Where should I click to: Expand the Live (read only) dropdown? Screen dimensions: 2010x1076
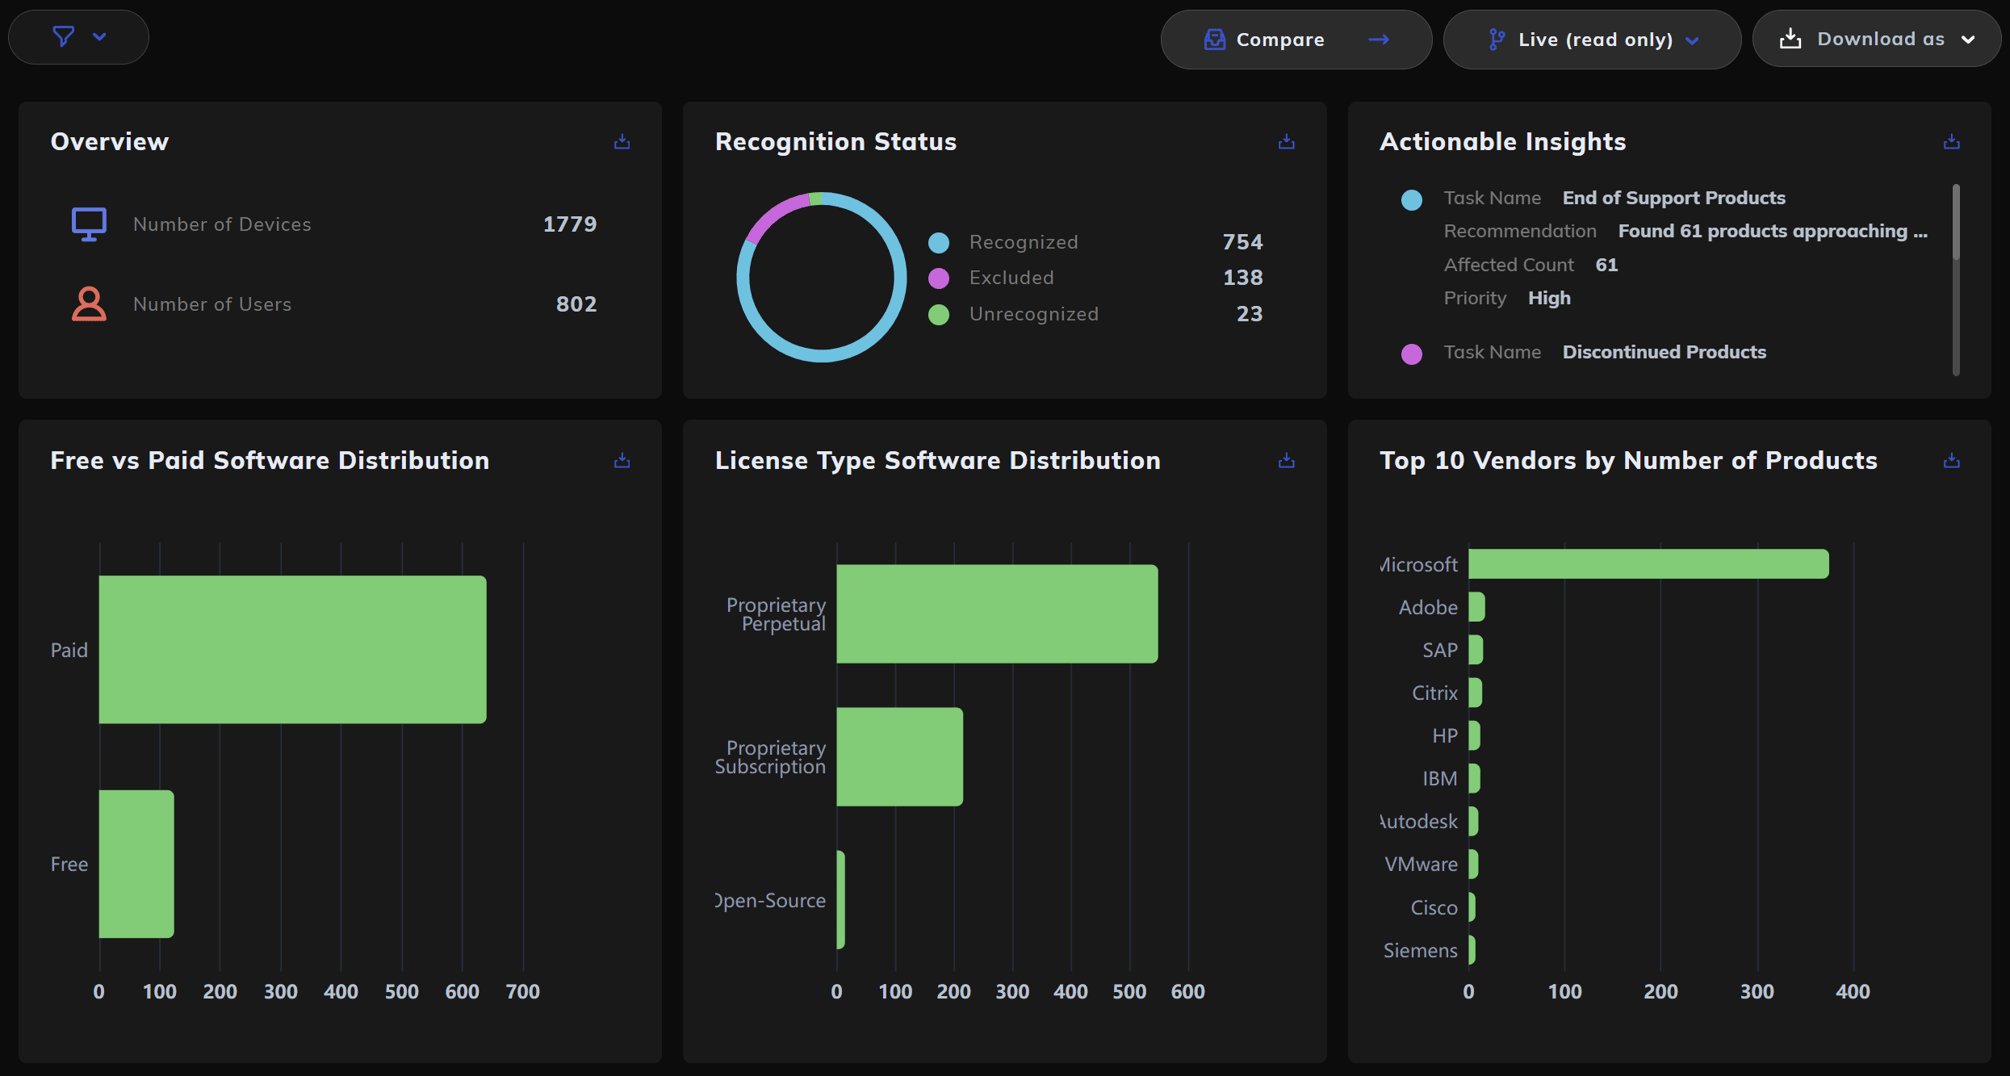tap(1592, 40)
